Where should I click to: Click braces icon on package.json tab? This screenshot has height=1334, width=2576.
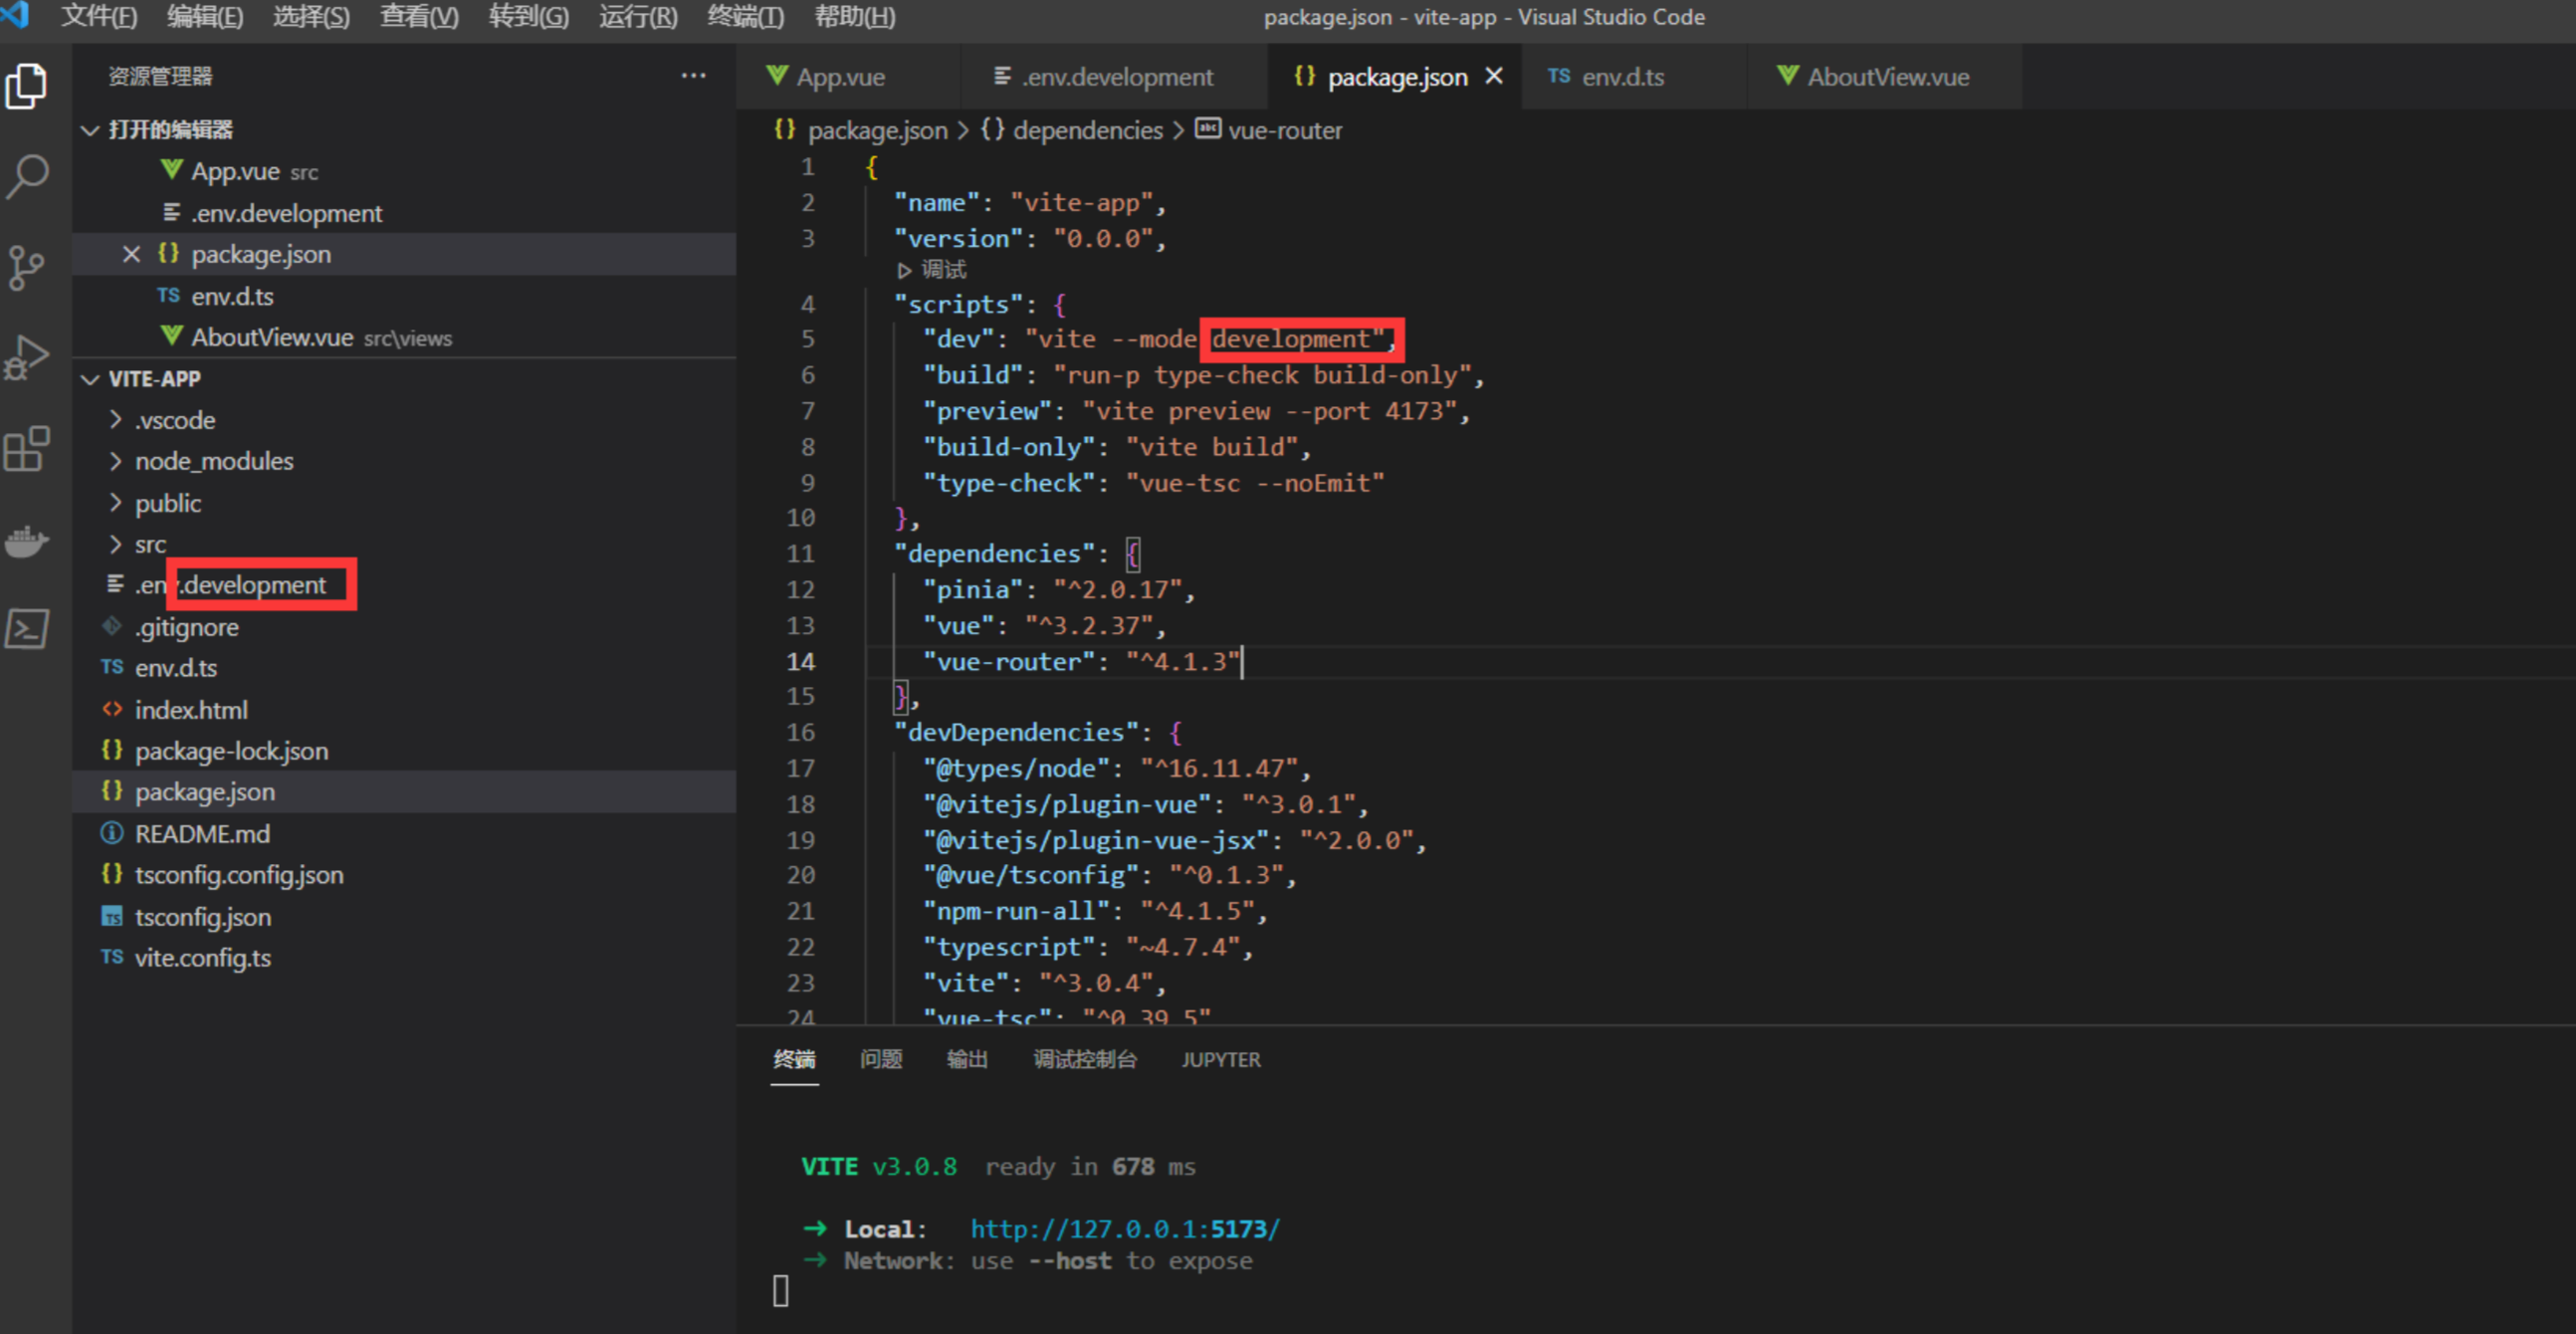(x=1304, y=76)
